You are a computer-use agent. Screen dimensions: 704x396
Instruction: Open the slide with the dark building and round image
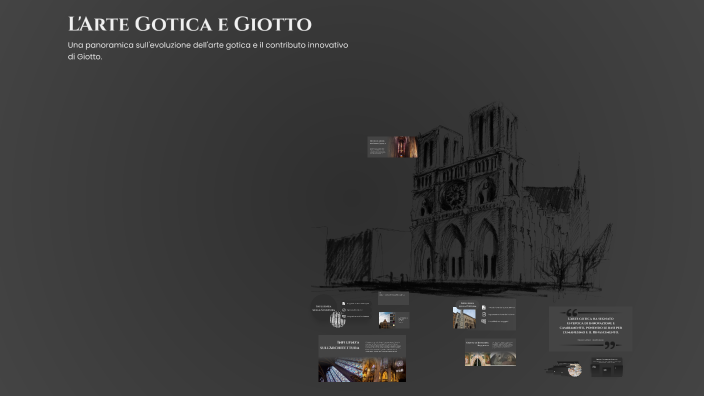click(564, 370)
